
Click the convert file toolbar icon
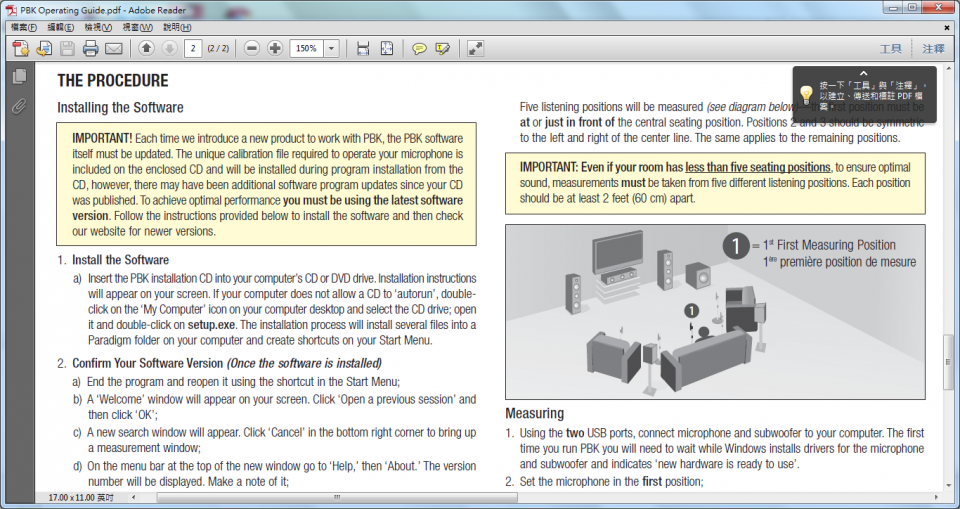pos(44,48)
